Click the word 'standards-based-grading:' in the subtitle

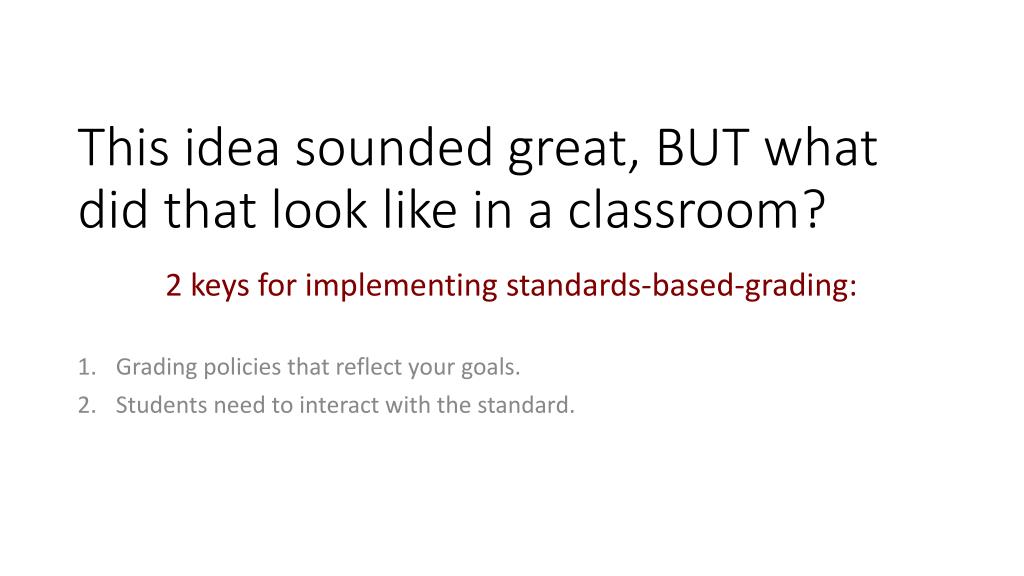click(681, 286)
